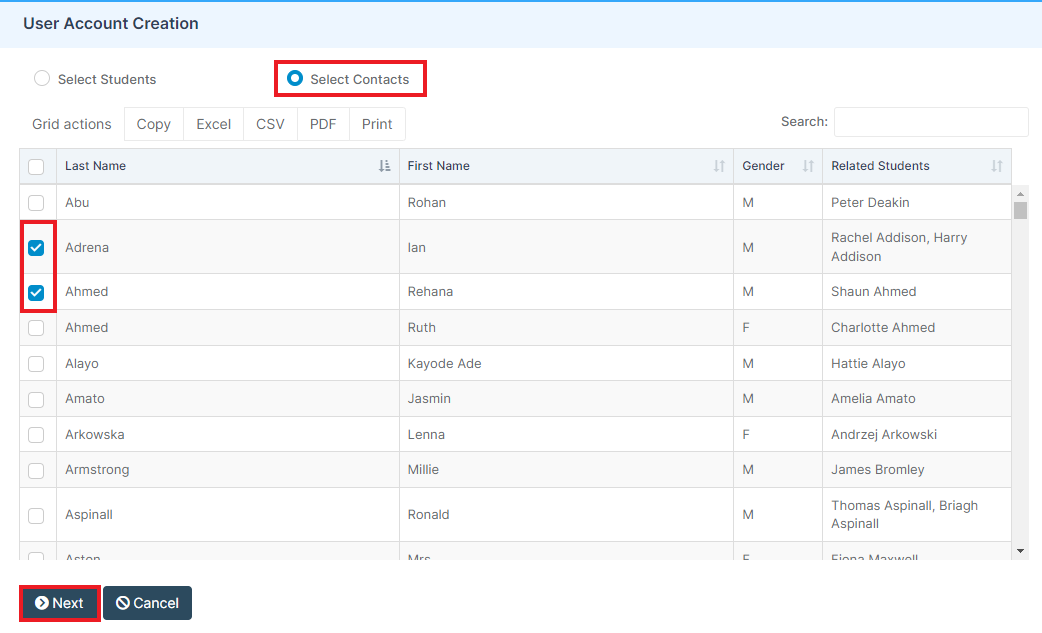
Task: Copy the grid data
Action: [154, 124]
